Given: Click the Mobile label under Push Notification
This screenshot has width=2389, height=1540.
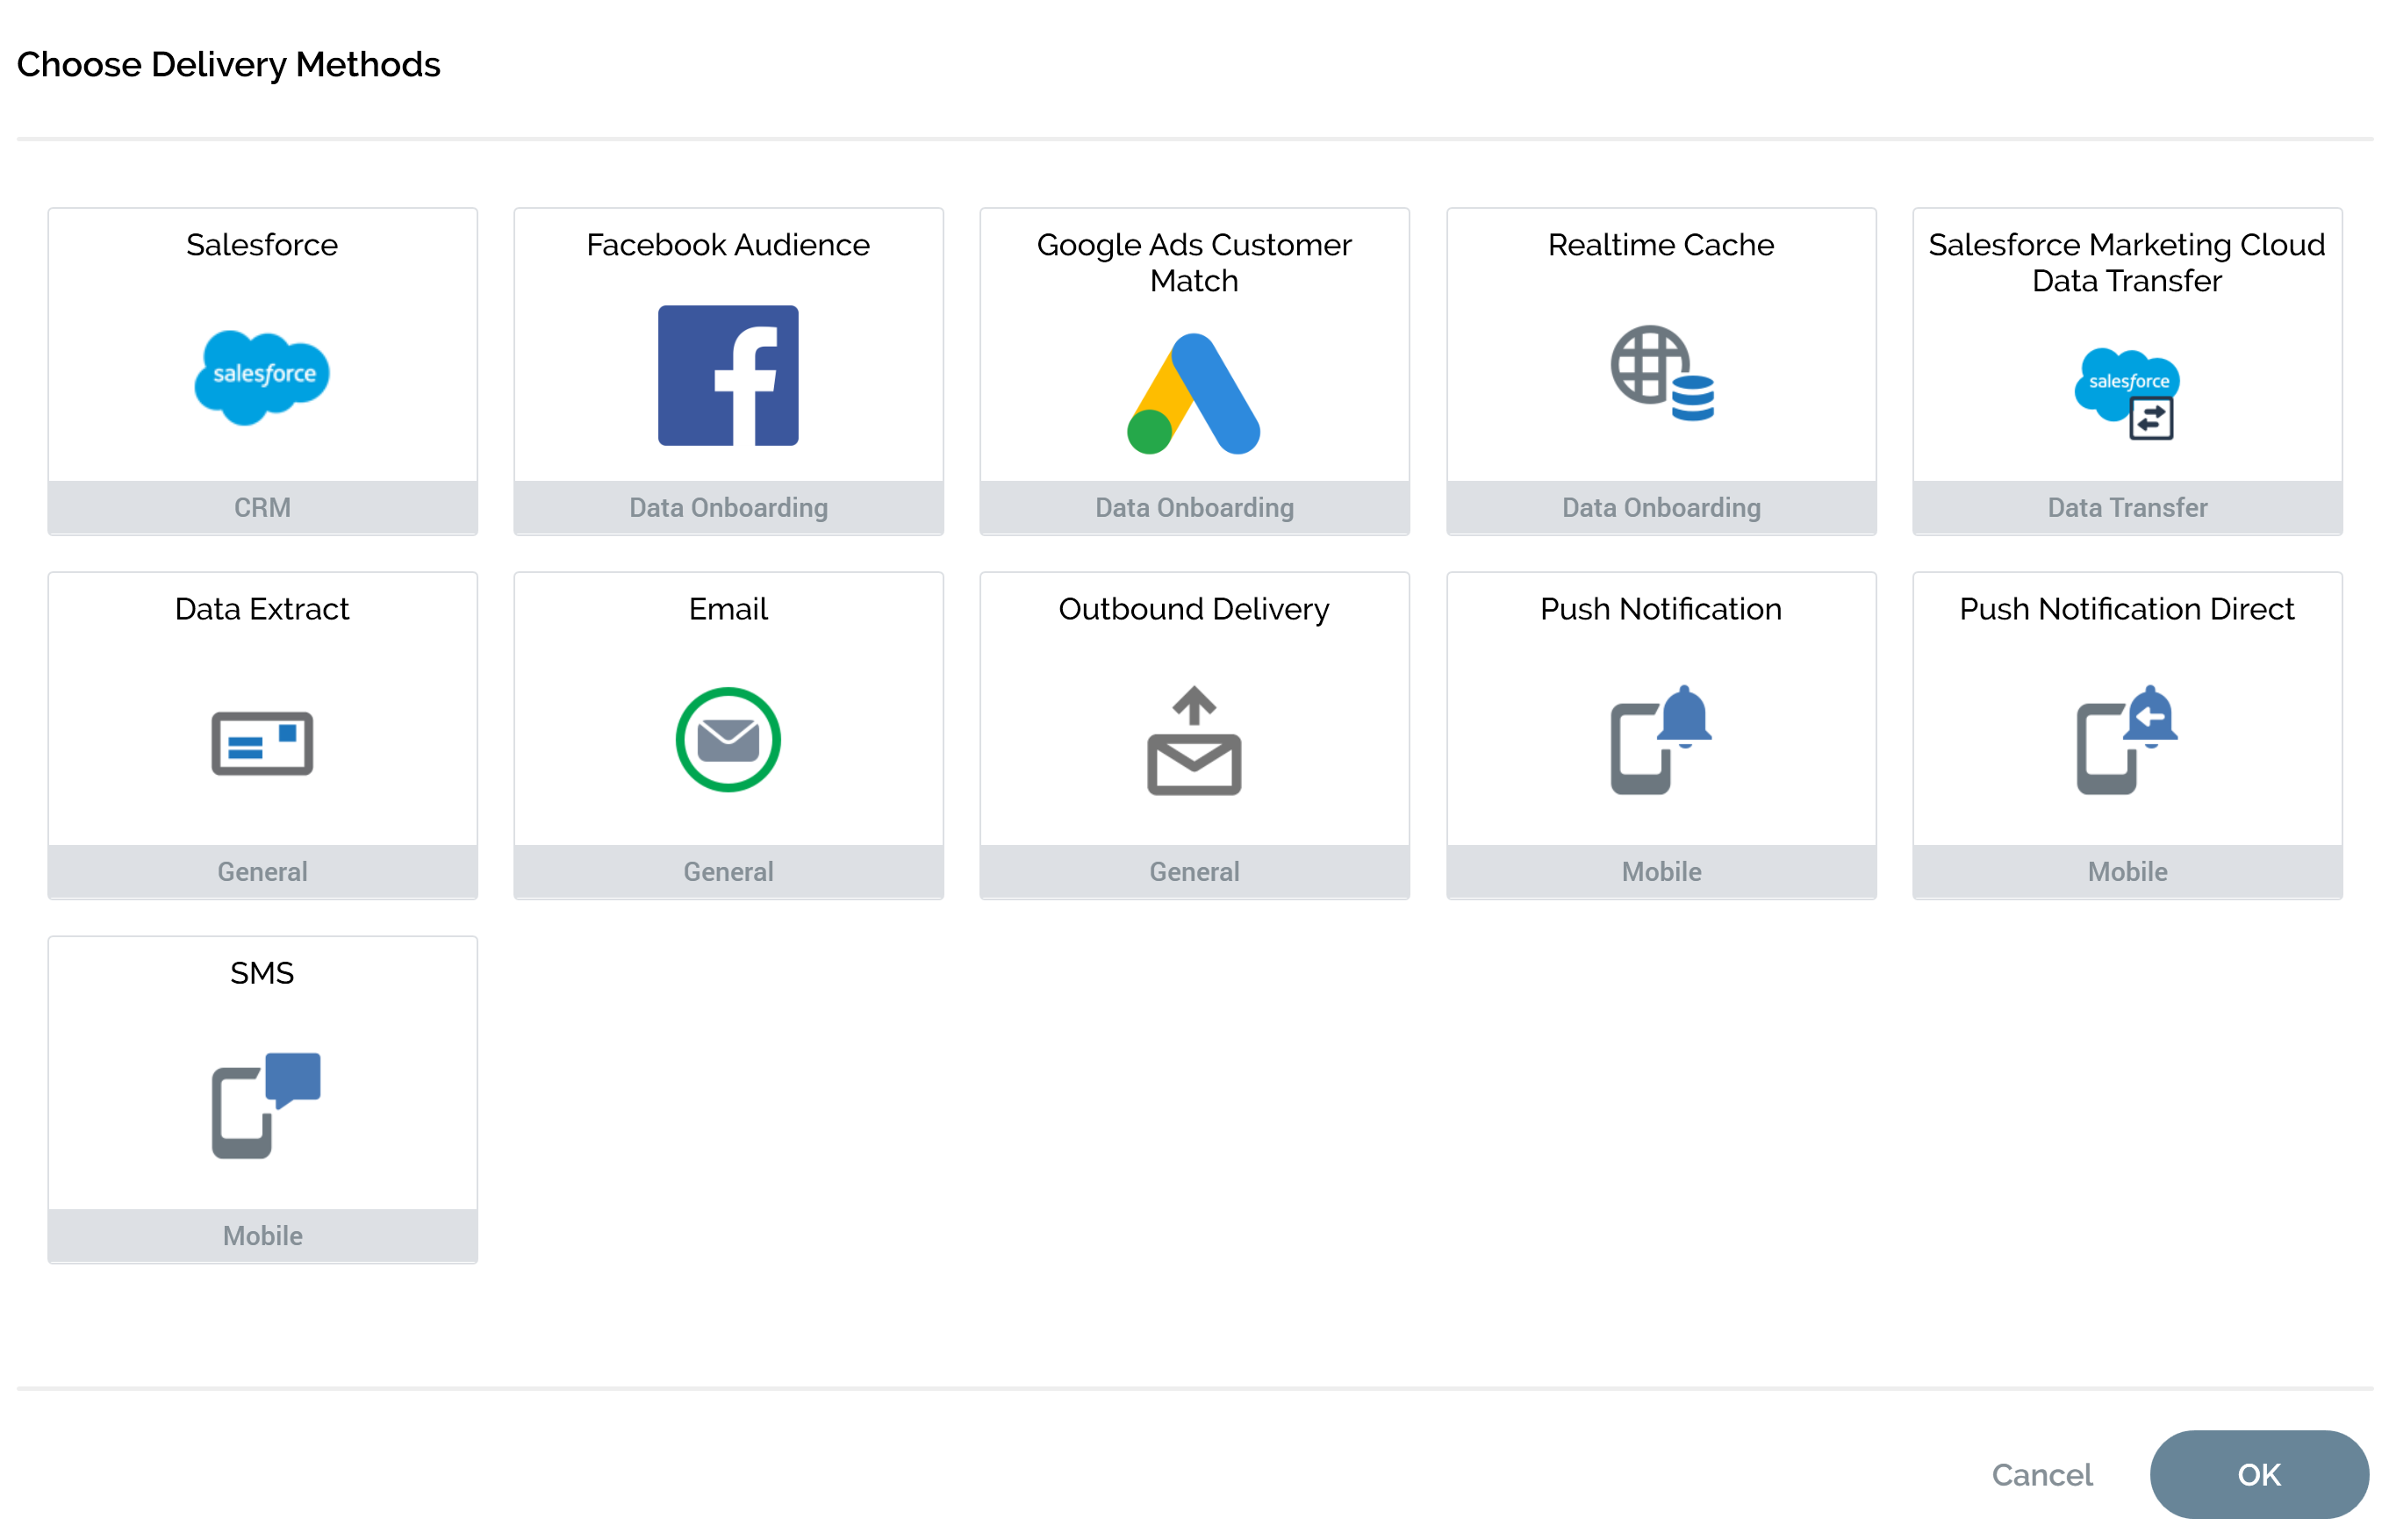Looking at the screenshot, I should coord(1660,871).
